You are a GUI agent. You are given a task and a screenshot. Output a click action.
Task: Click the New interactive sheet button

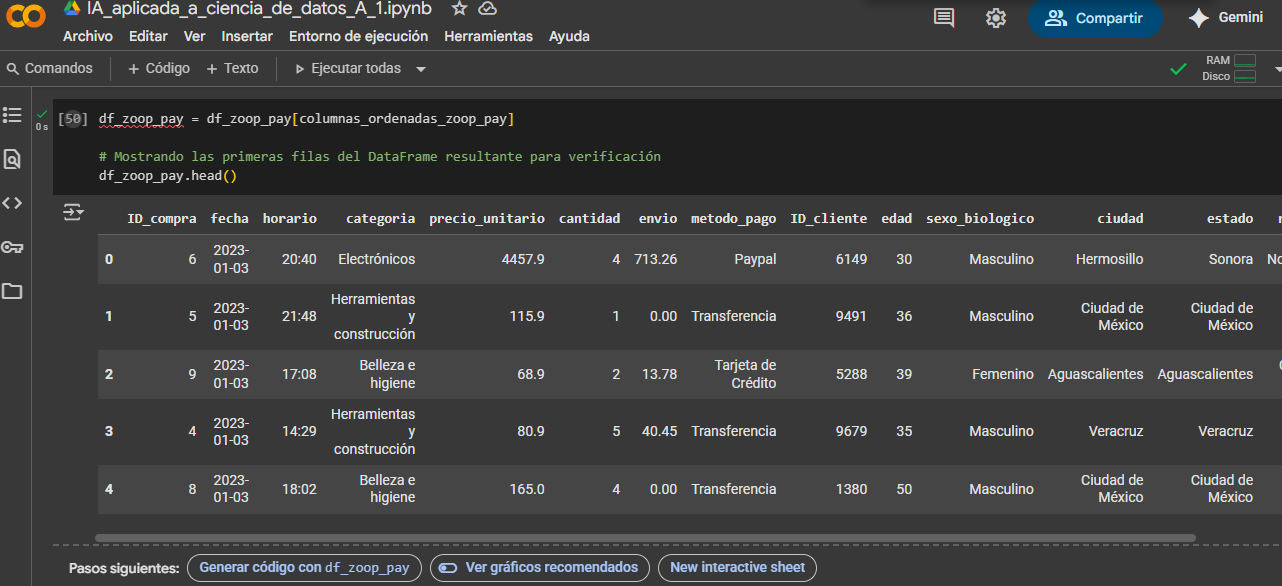pyautogui.click(x=737, y=567)
